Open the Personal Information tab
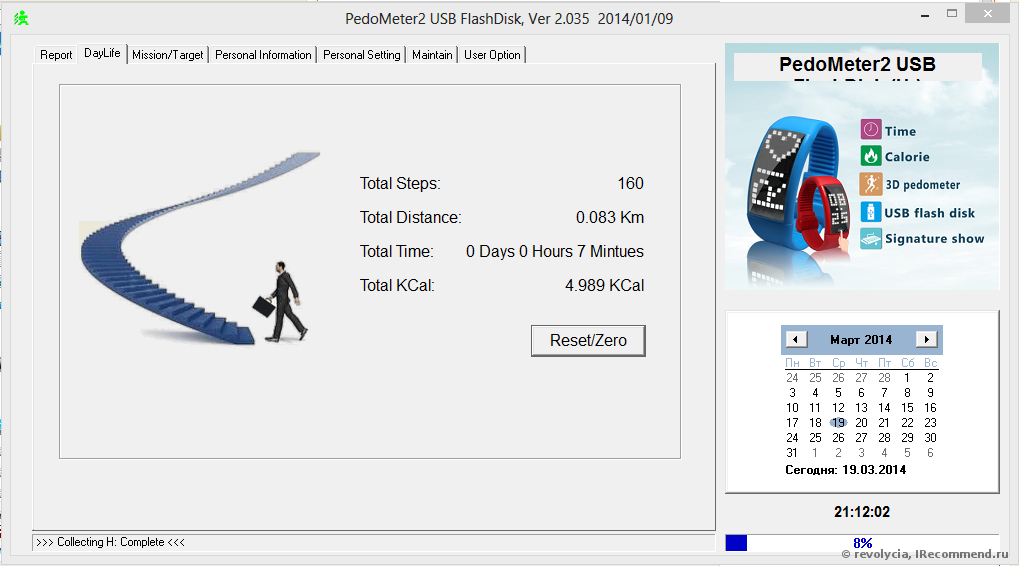The image size is (1019, 566). tap(263, 55)
